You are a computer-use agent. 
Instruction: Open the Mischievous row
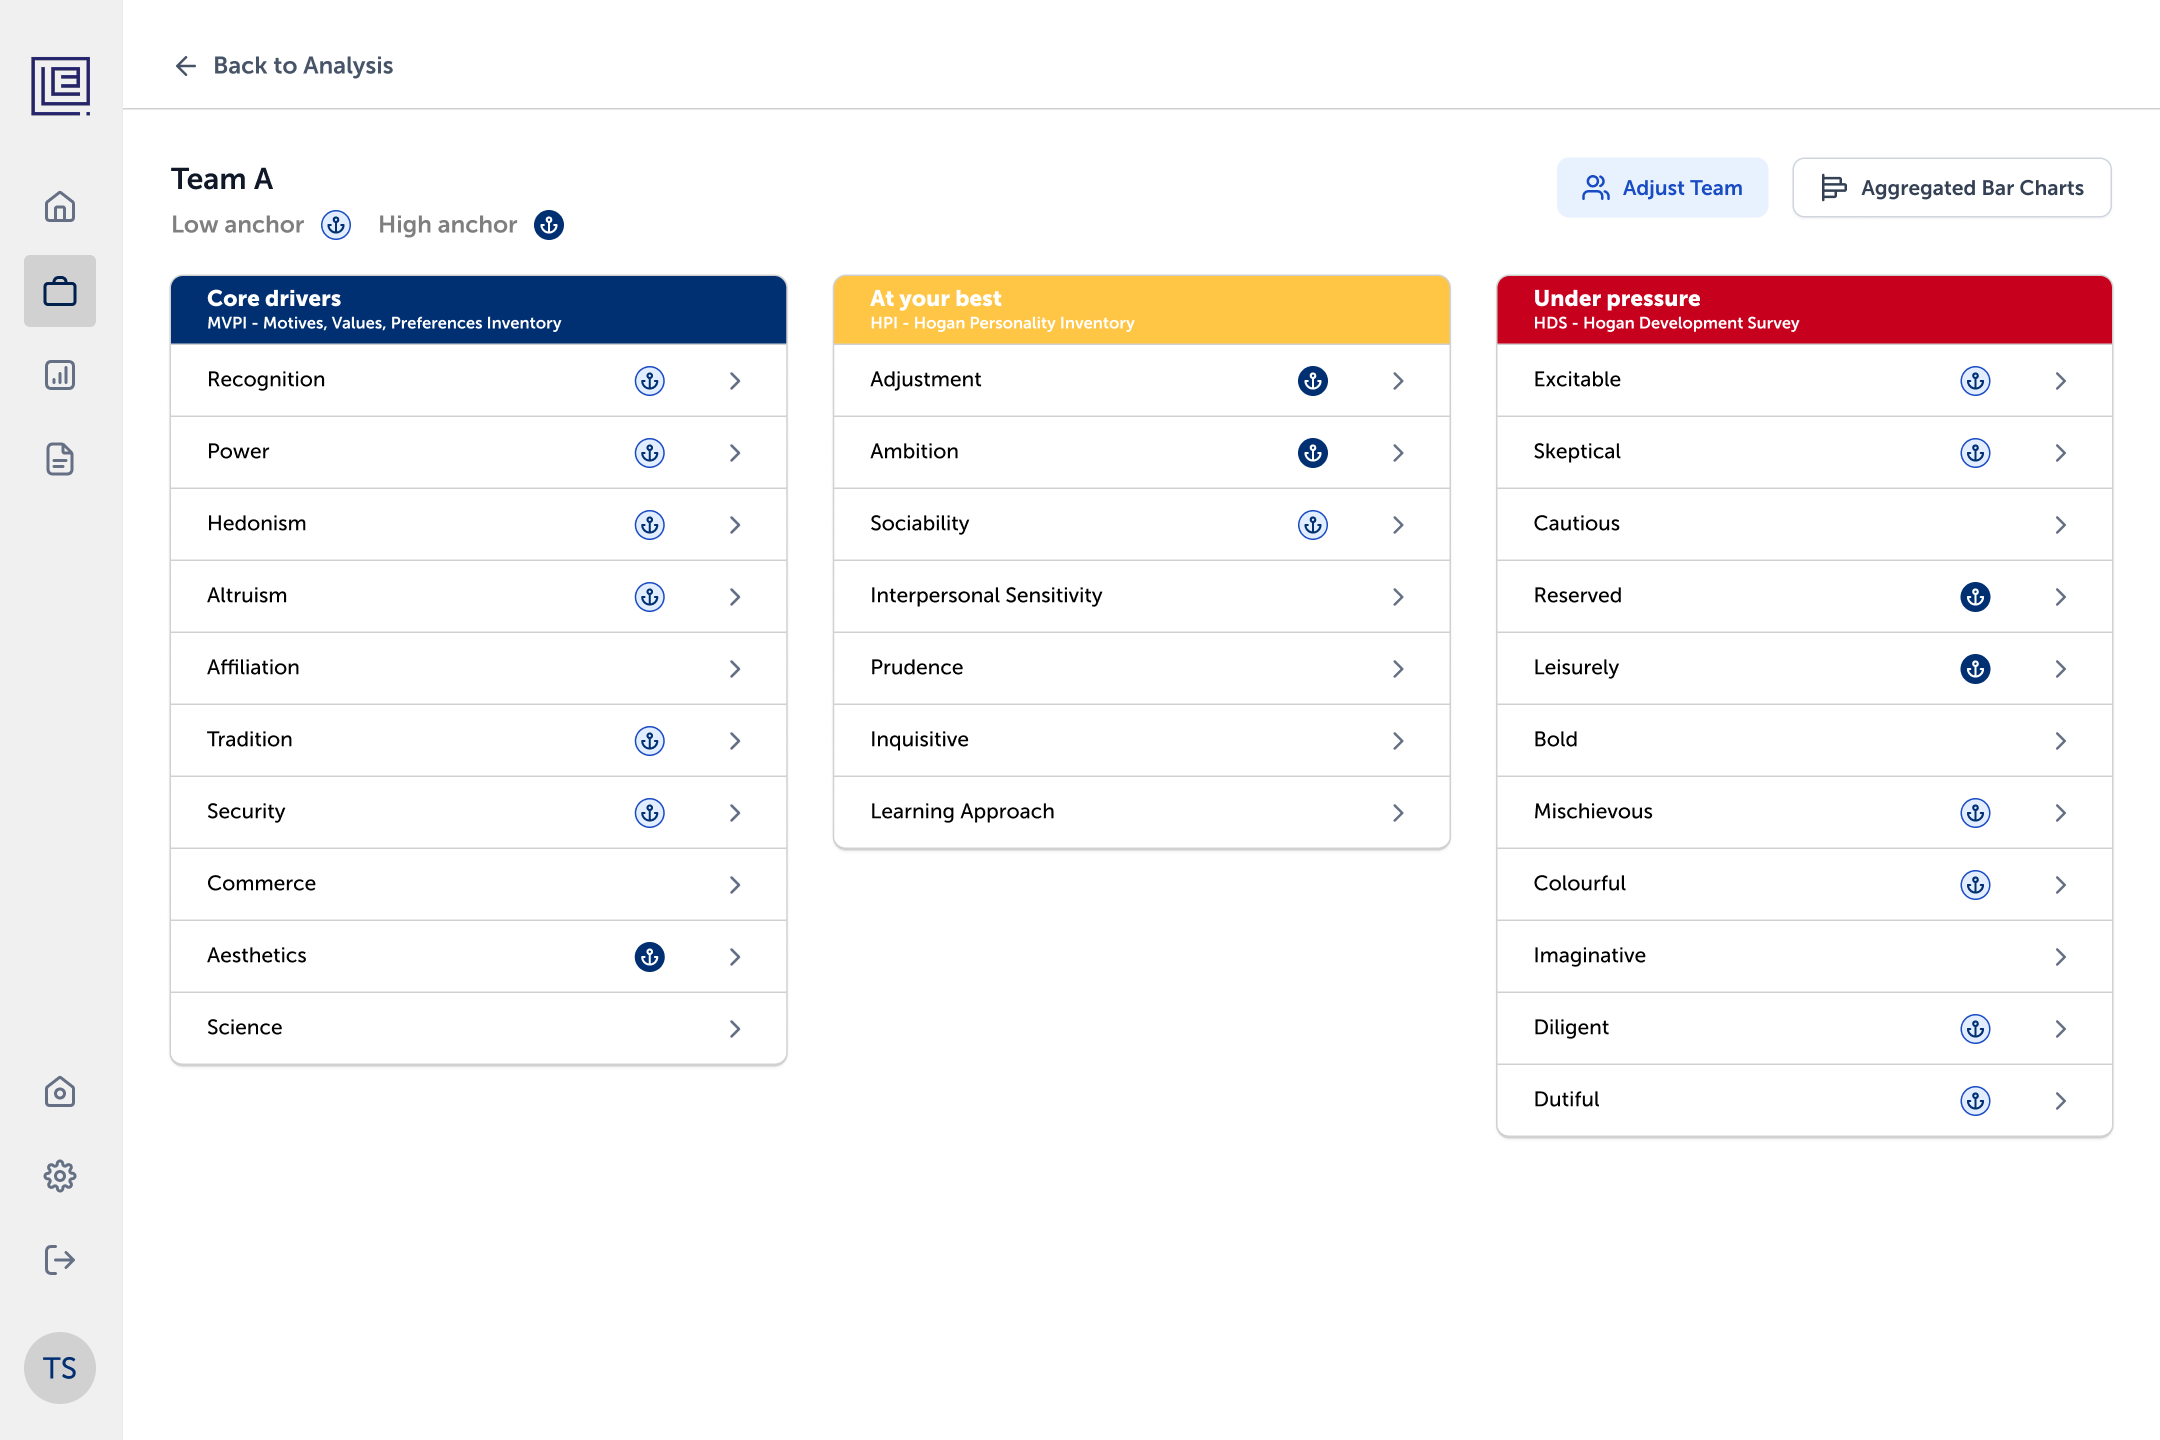pyautogui.click(x=1805, y=812)
